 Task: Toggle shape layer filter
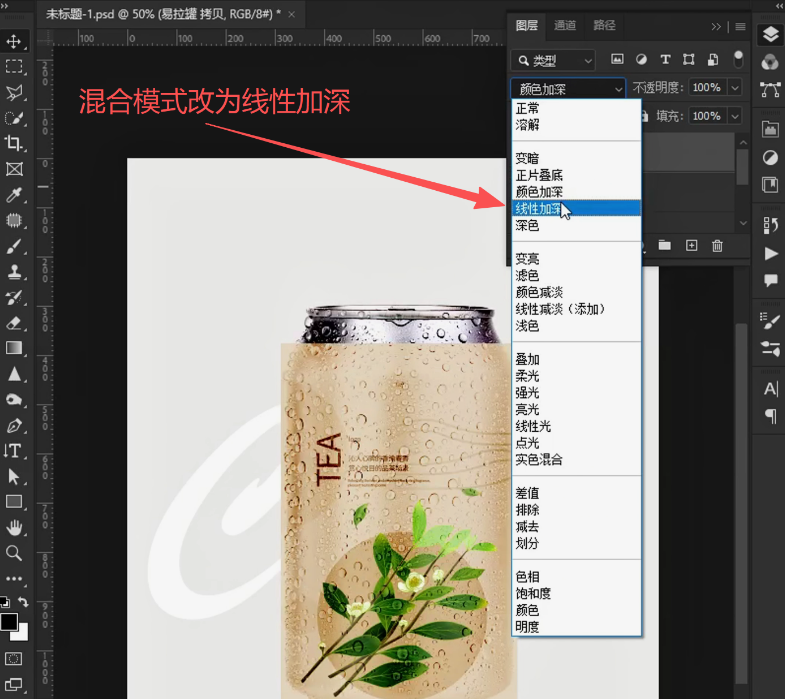click(x=689, y=60)
